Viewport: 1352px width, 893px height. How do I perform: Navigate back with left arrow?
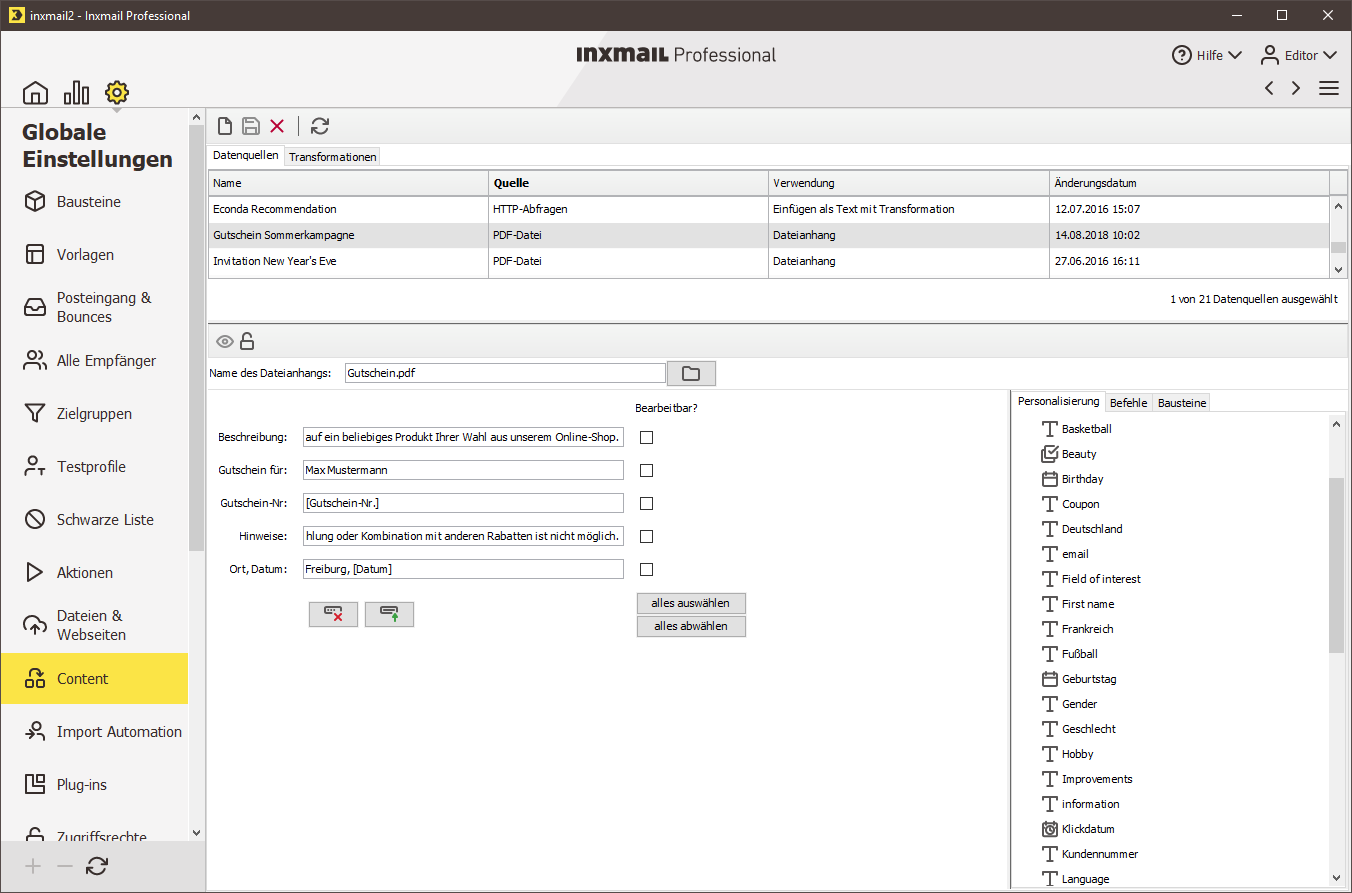pos(1269,88)
